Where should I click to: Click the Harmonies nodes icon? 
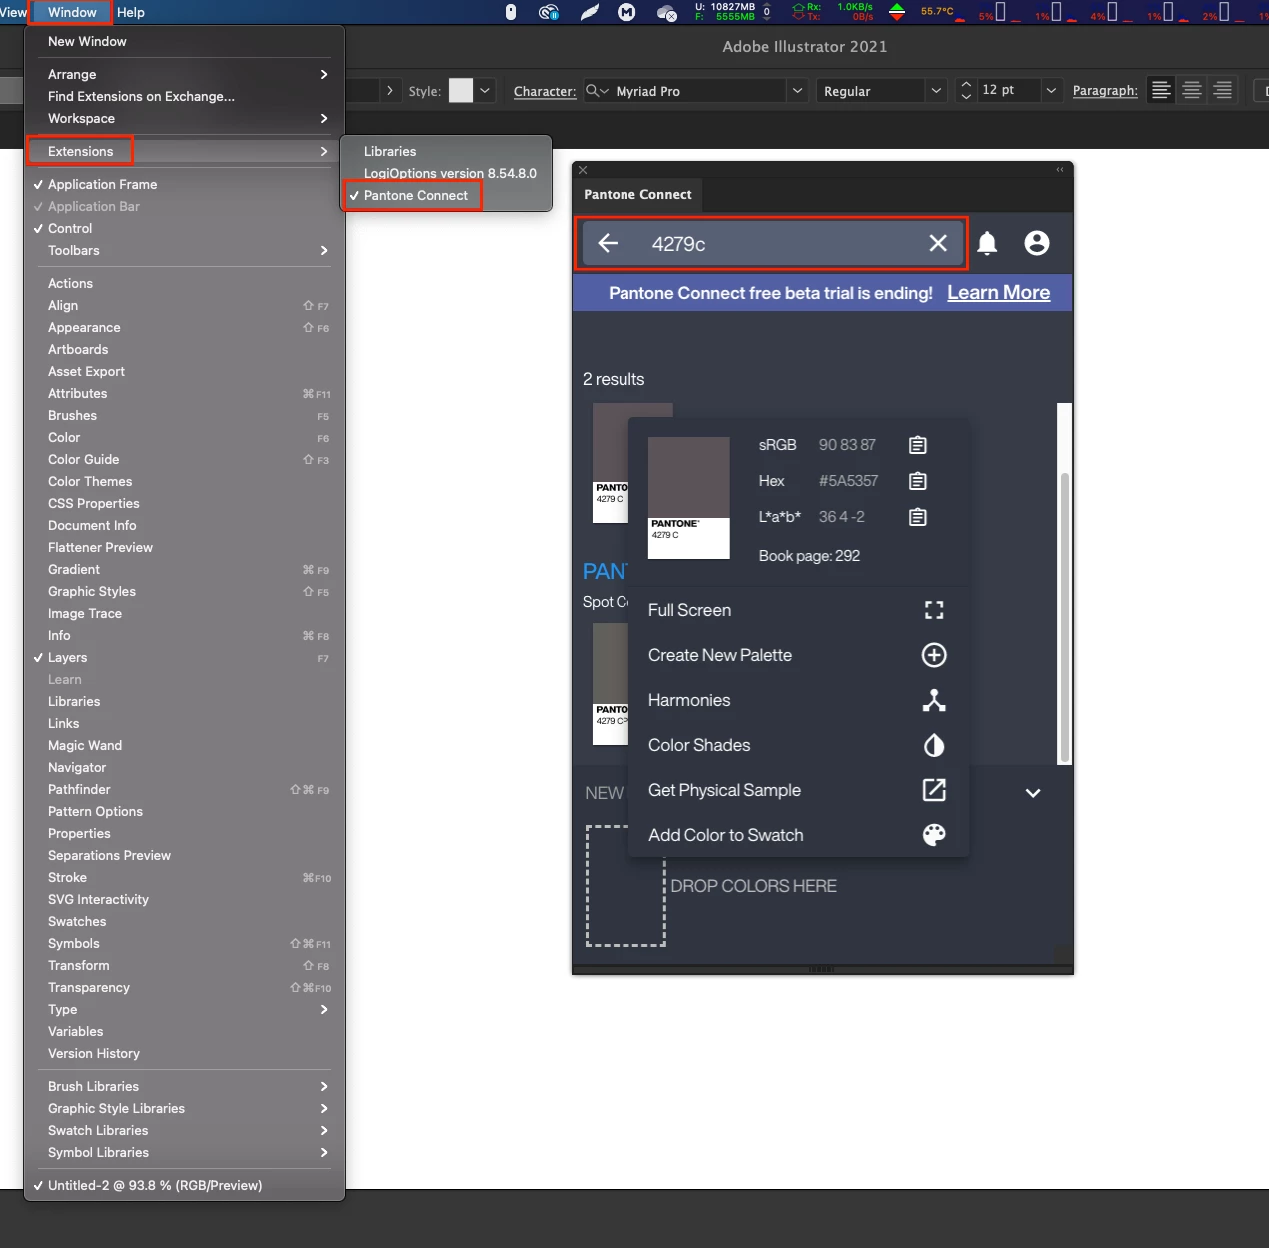[x=934, y=700]
